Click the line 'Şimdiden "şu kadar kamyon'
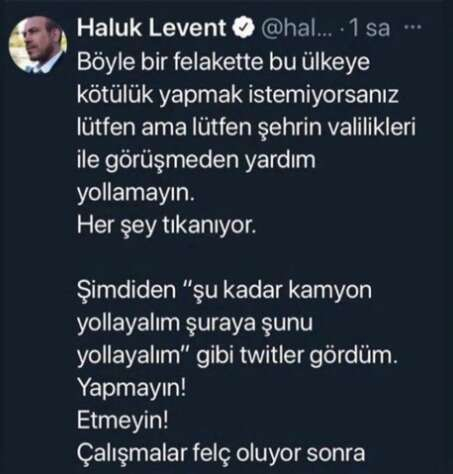Viewport: 453px width, 474px height. coord(225,290)
